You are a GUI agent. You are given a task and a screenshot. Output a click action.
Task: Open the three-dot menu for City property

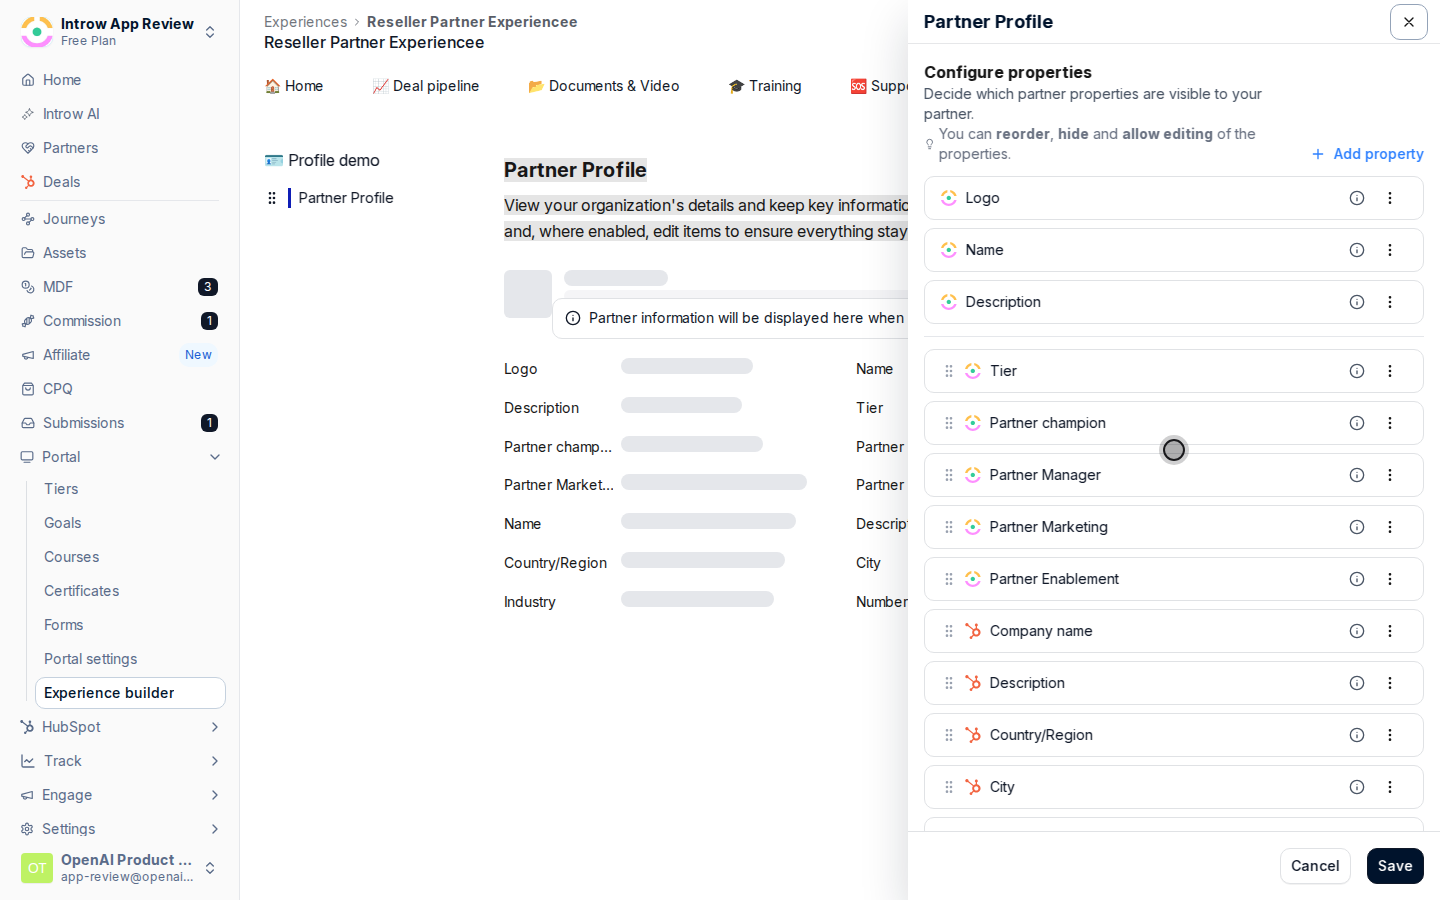coord(1390,787)
